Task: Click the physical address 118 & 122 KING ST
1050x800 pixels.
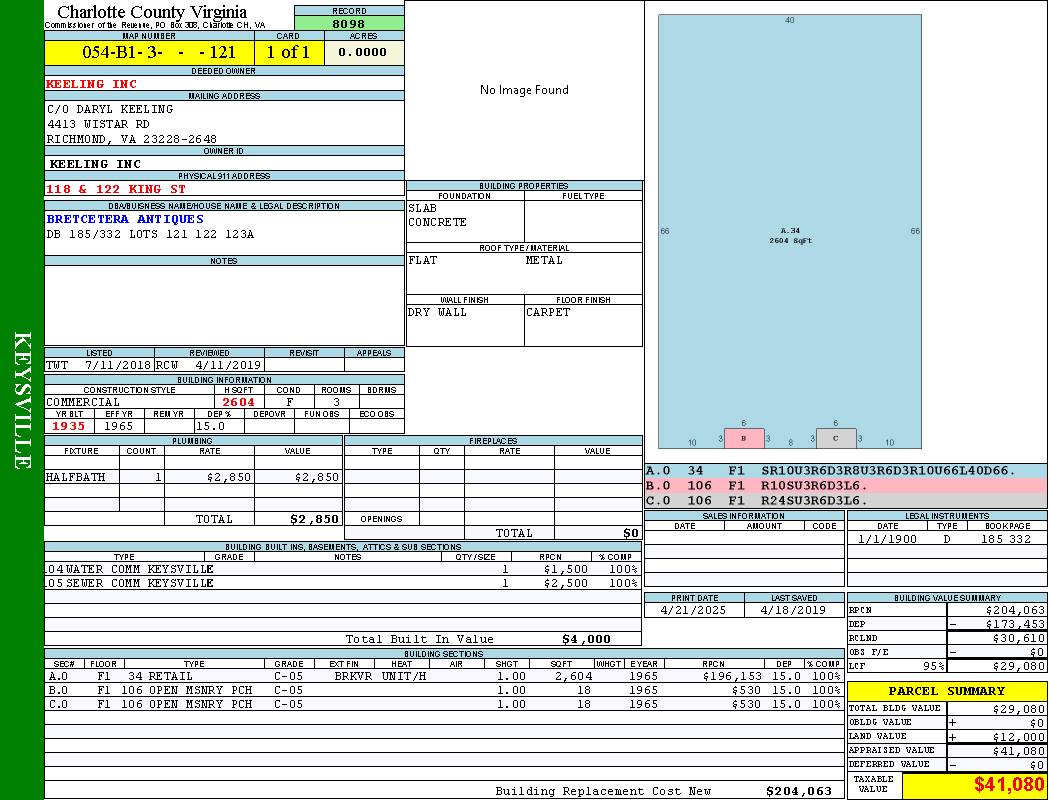Action: coord(116,189)
